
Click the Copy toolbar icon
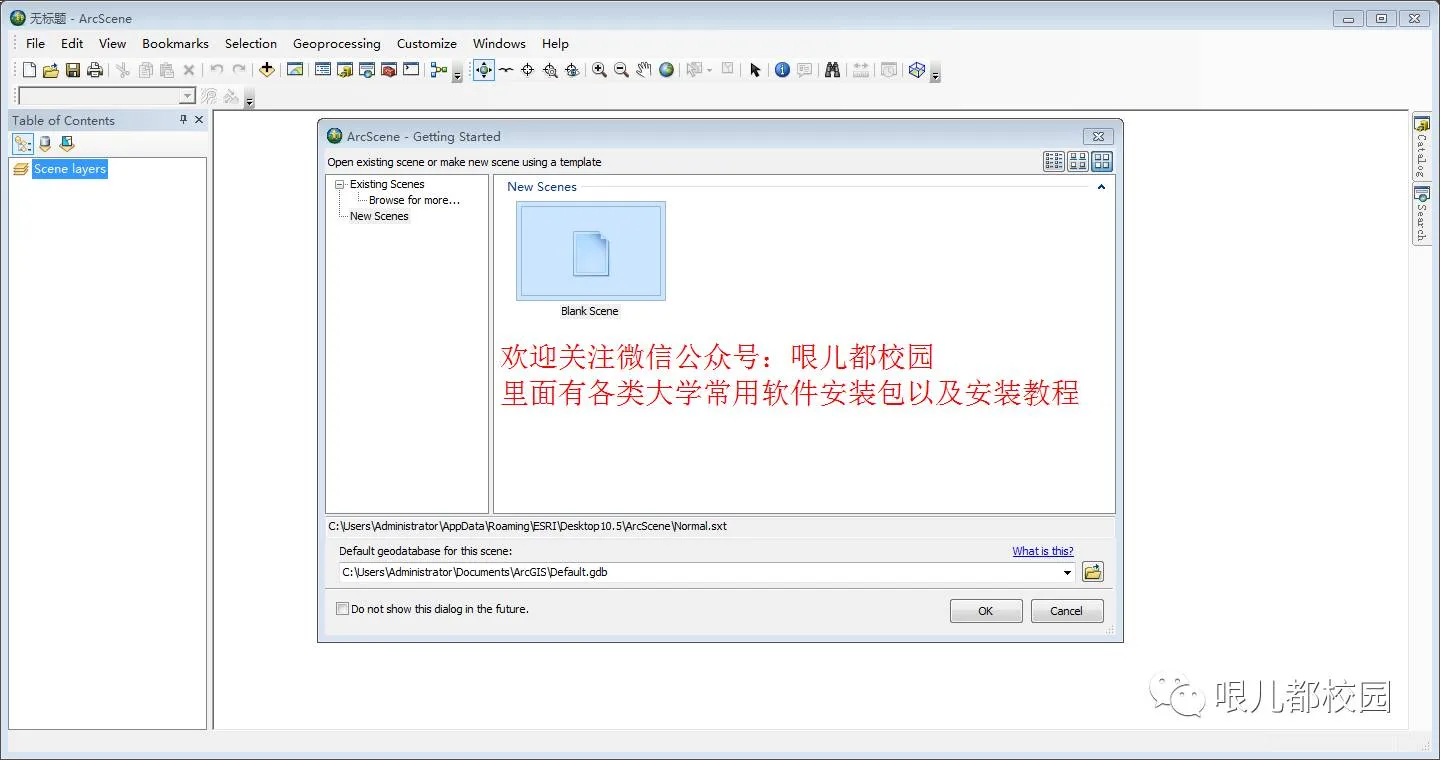coord(145,70)
